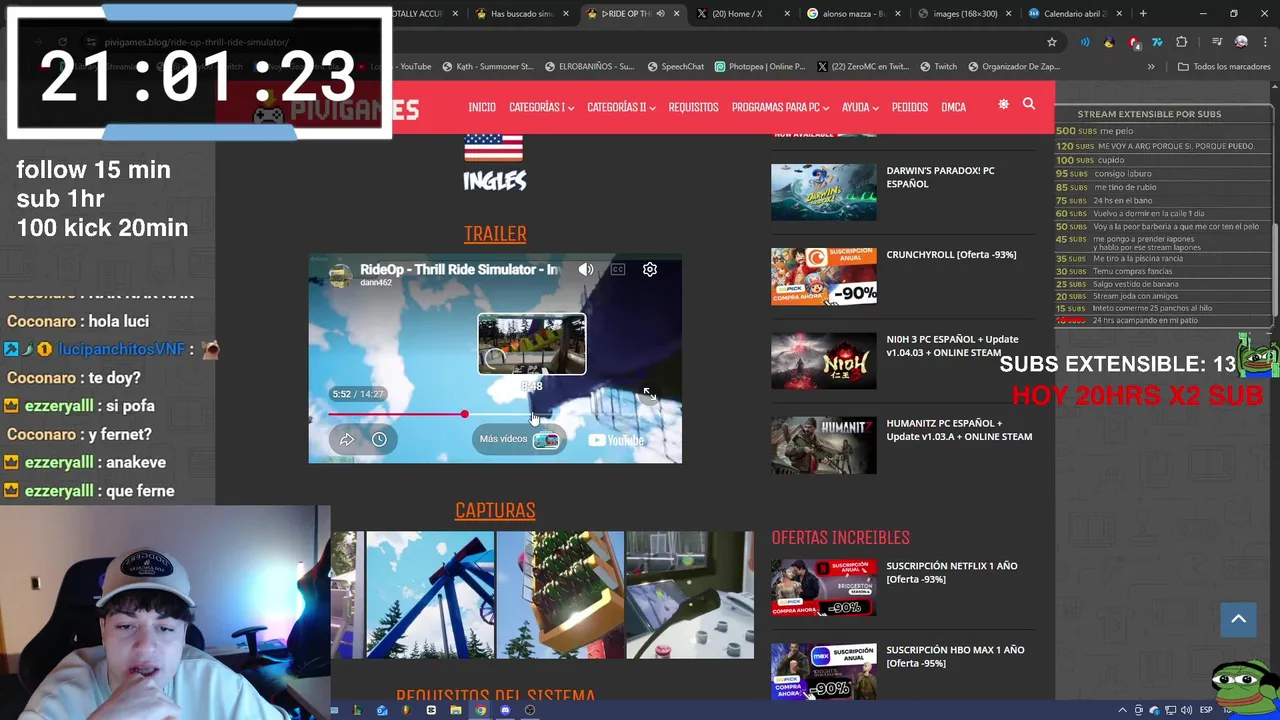
Task: Open the CRUNCHYROLL Oferta -93% link
Action: click(951, 255)
